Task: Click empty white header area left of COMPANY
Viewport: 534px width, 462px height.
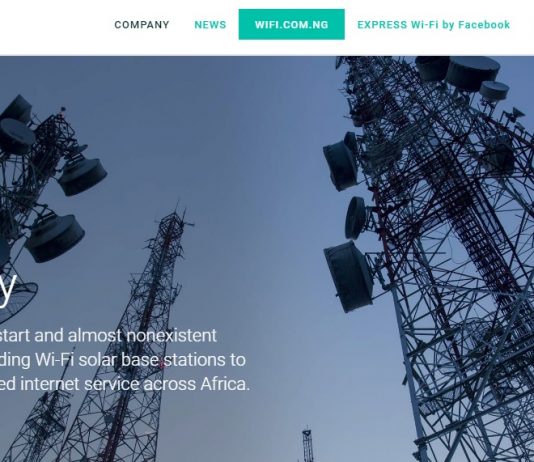Action: point(54,26)
